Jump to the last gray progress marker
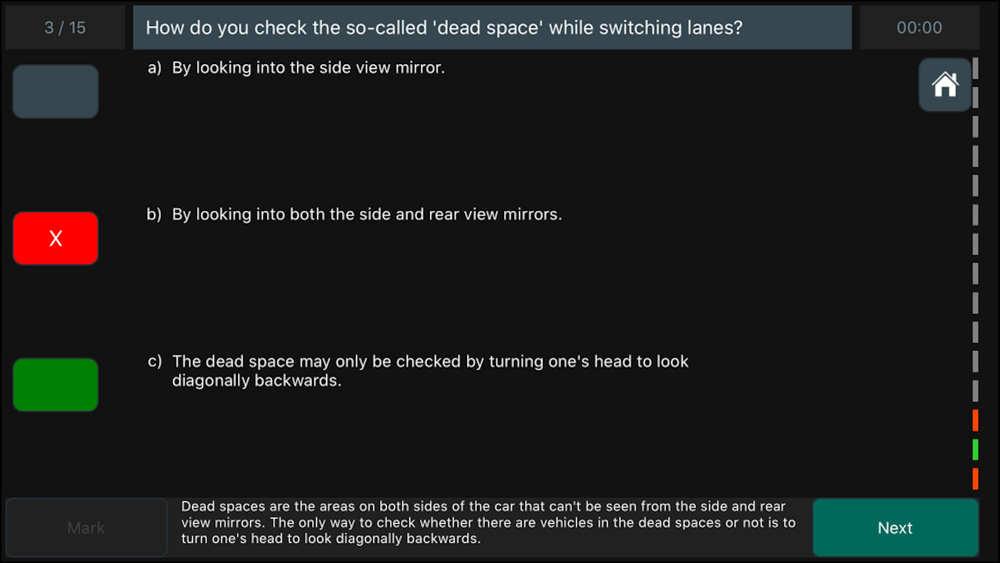The height and width of the screenshot is (563, 1000). click(x=975, y=391)
